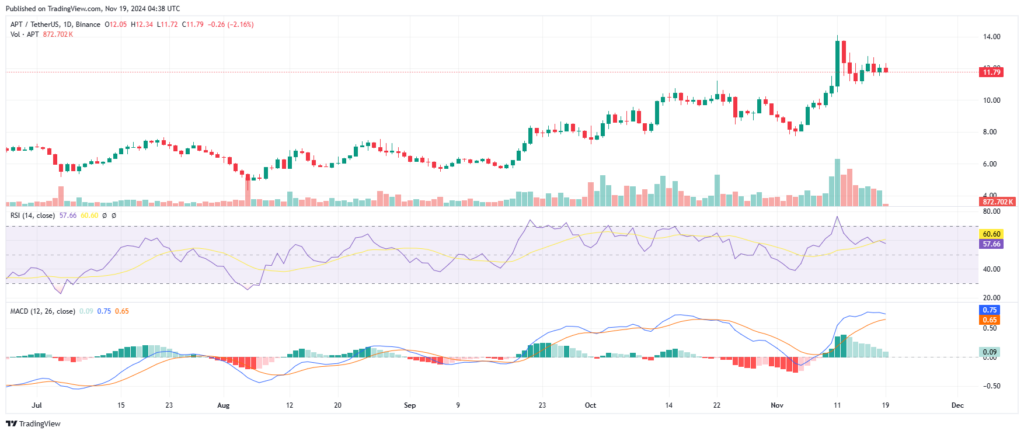Click the red 872.702K volume tag

click(x=998, y=202)
